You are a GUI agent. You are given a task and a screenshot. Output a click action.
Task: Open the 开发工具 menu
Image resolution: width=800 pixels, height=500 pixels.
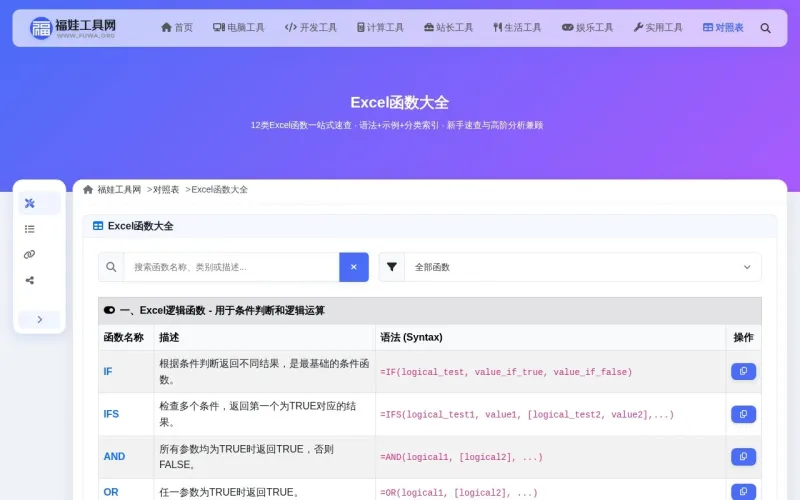(311, 28)
